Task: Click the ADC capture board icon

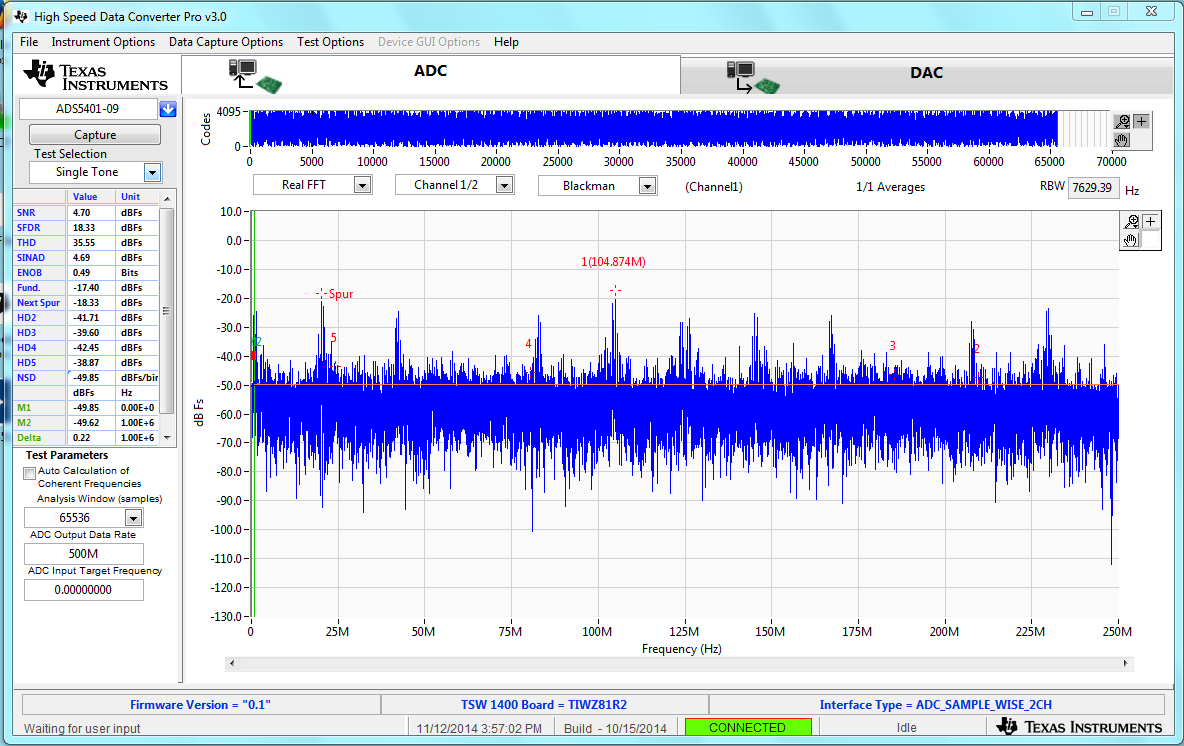Action: 254,76
